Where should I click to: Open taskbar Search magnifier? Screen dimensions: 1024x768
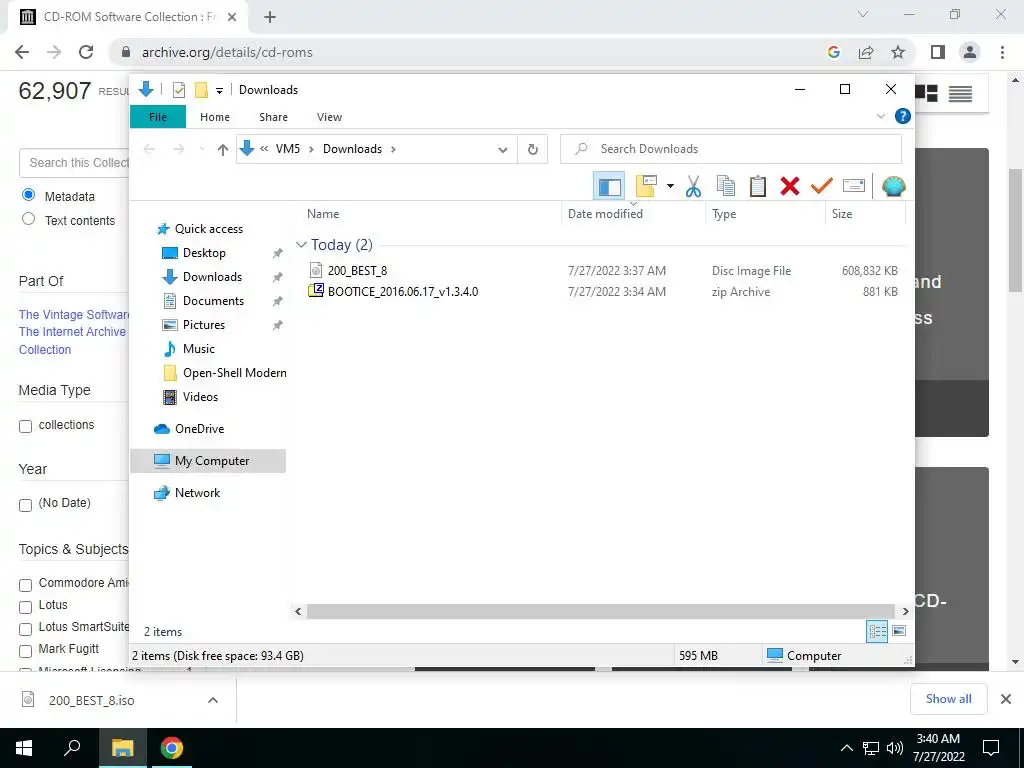pos(72,748)
